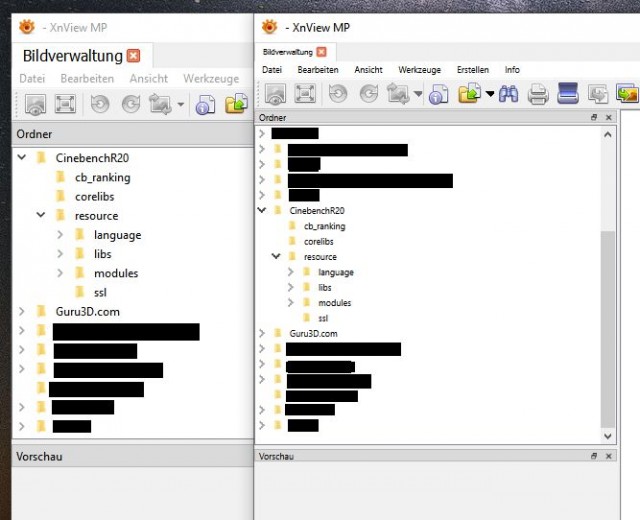
Task: Collapse resource folder in right window tree
Action: click(276, 256)
